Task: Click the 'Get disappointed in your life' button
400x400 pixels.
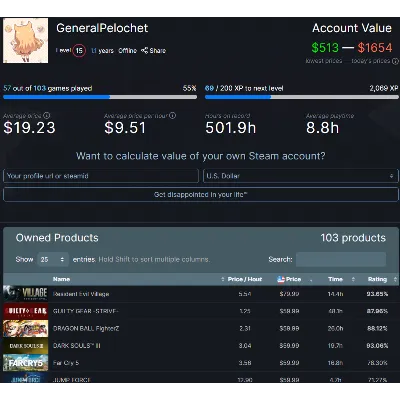Action: tap(201, 194)
